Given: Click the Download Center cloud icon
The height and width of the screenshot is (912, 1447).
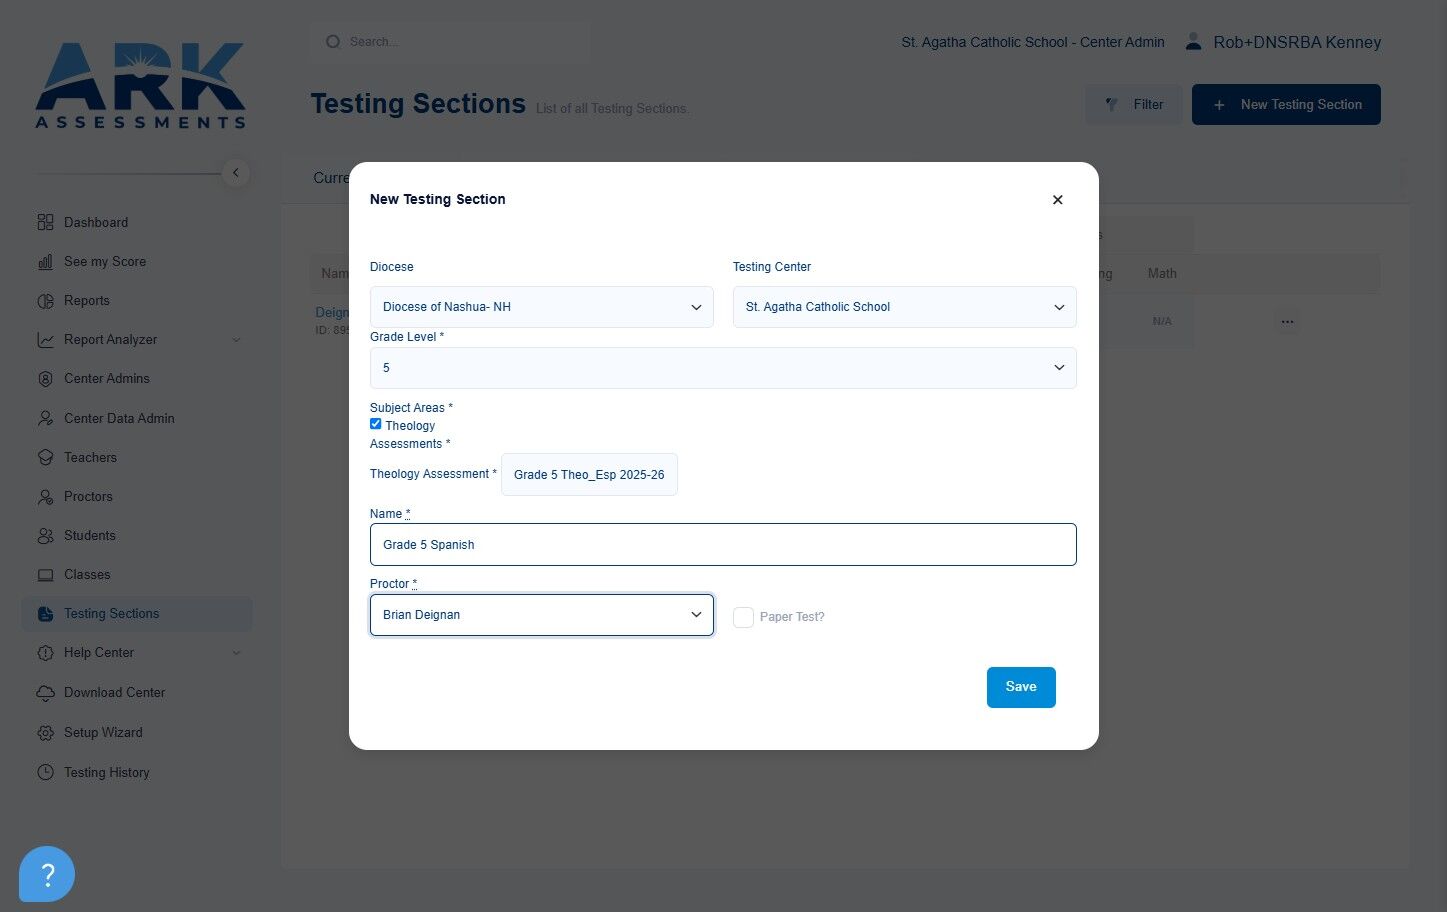Looking at the screenshot, I should 45,692.
